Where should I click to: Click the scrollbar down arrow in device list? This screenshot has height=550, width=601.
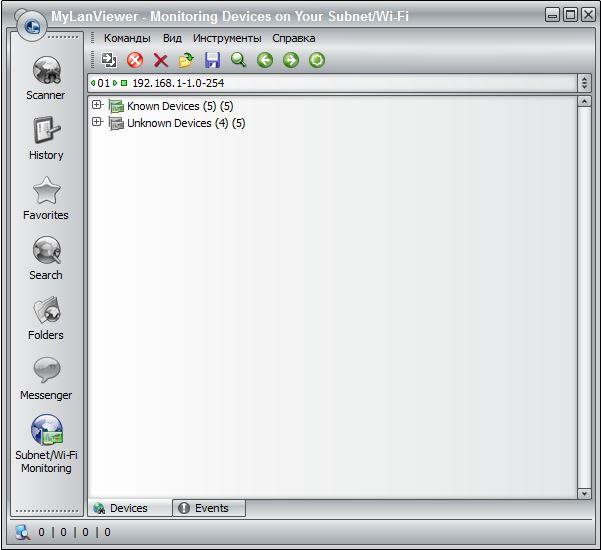click(584, 494)
